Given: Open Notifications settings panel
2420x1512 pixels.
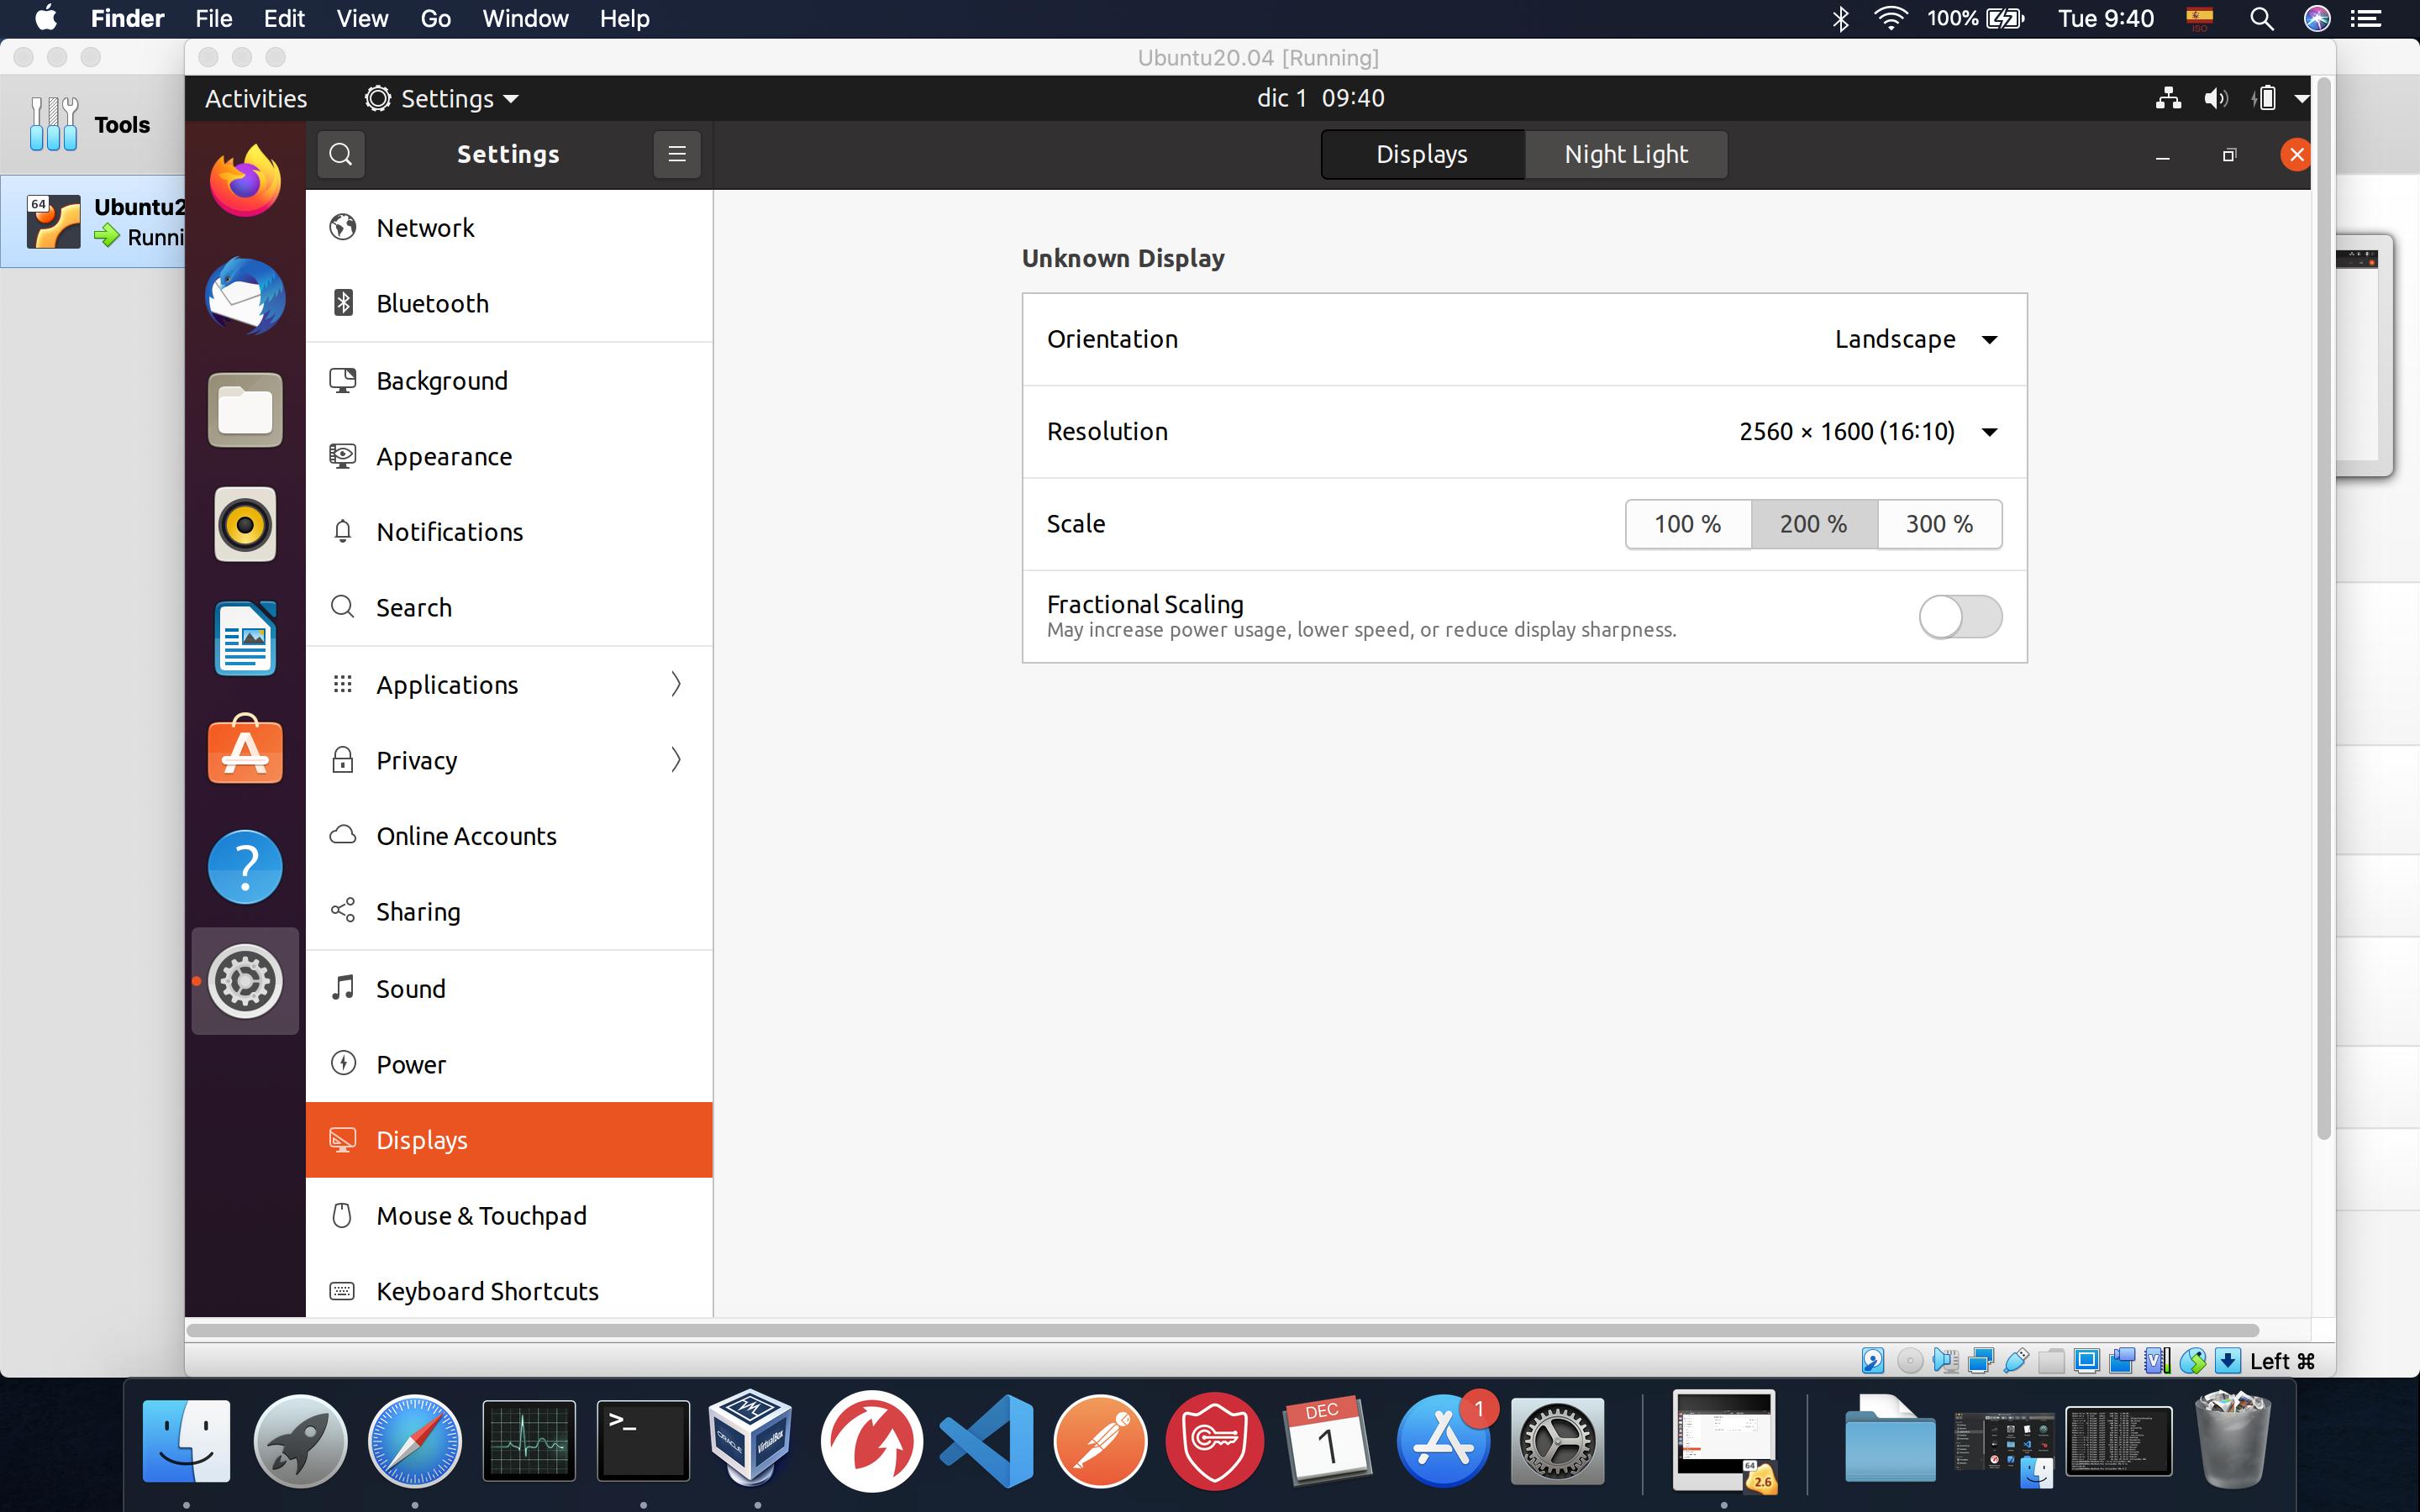Looking at the screenshot, I should coord(509,532).
